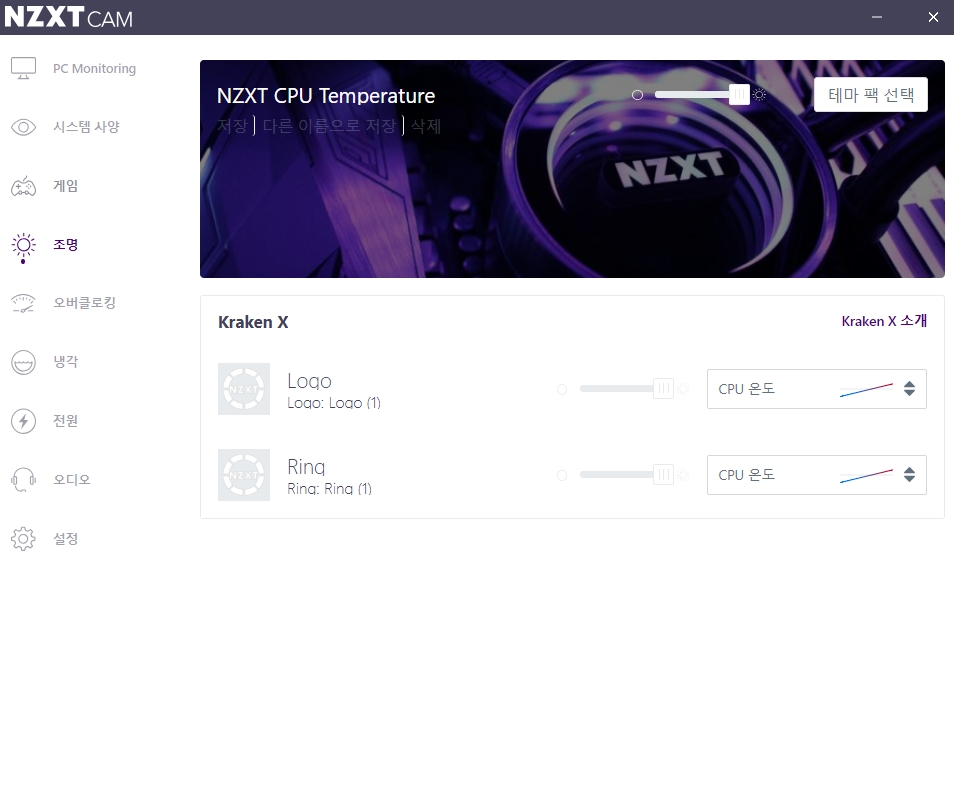Click the cooling icon for 냉각
Image resolution: width=954 pixels, height=788 pixels.
coord(23,363)
